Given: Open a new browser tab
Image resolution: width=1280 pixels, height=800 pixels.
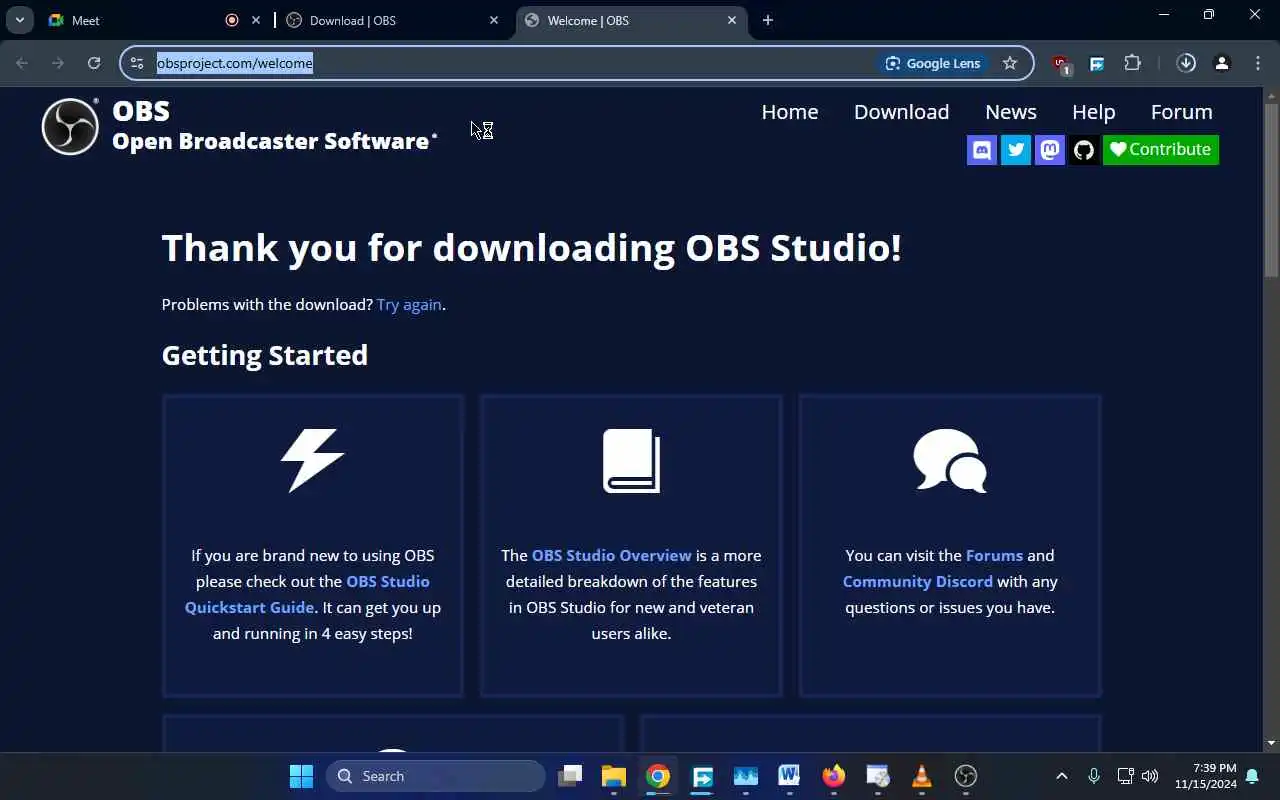Looking at the screenshot, I should point(768,20).
